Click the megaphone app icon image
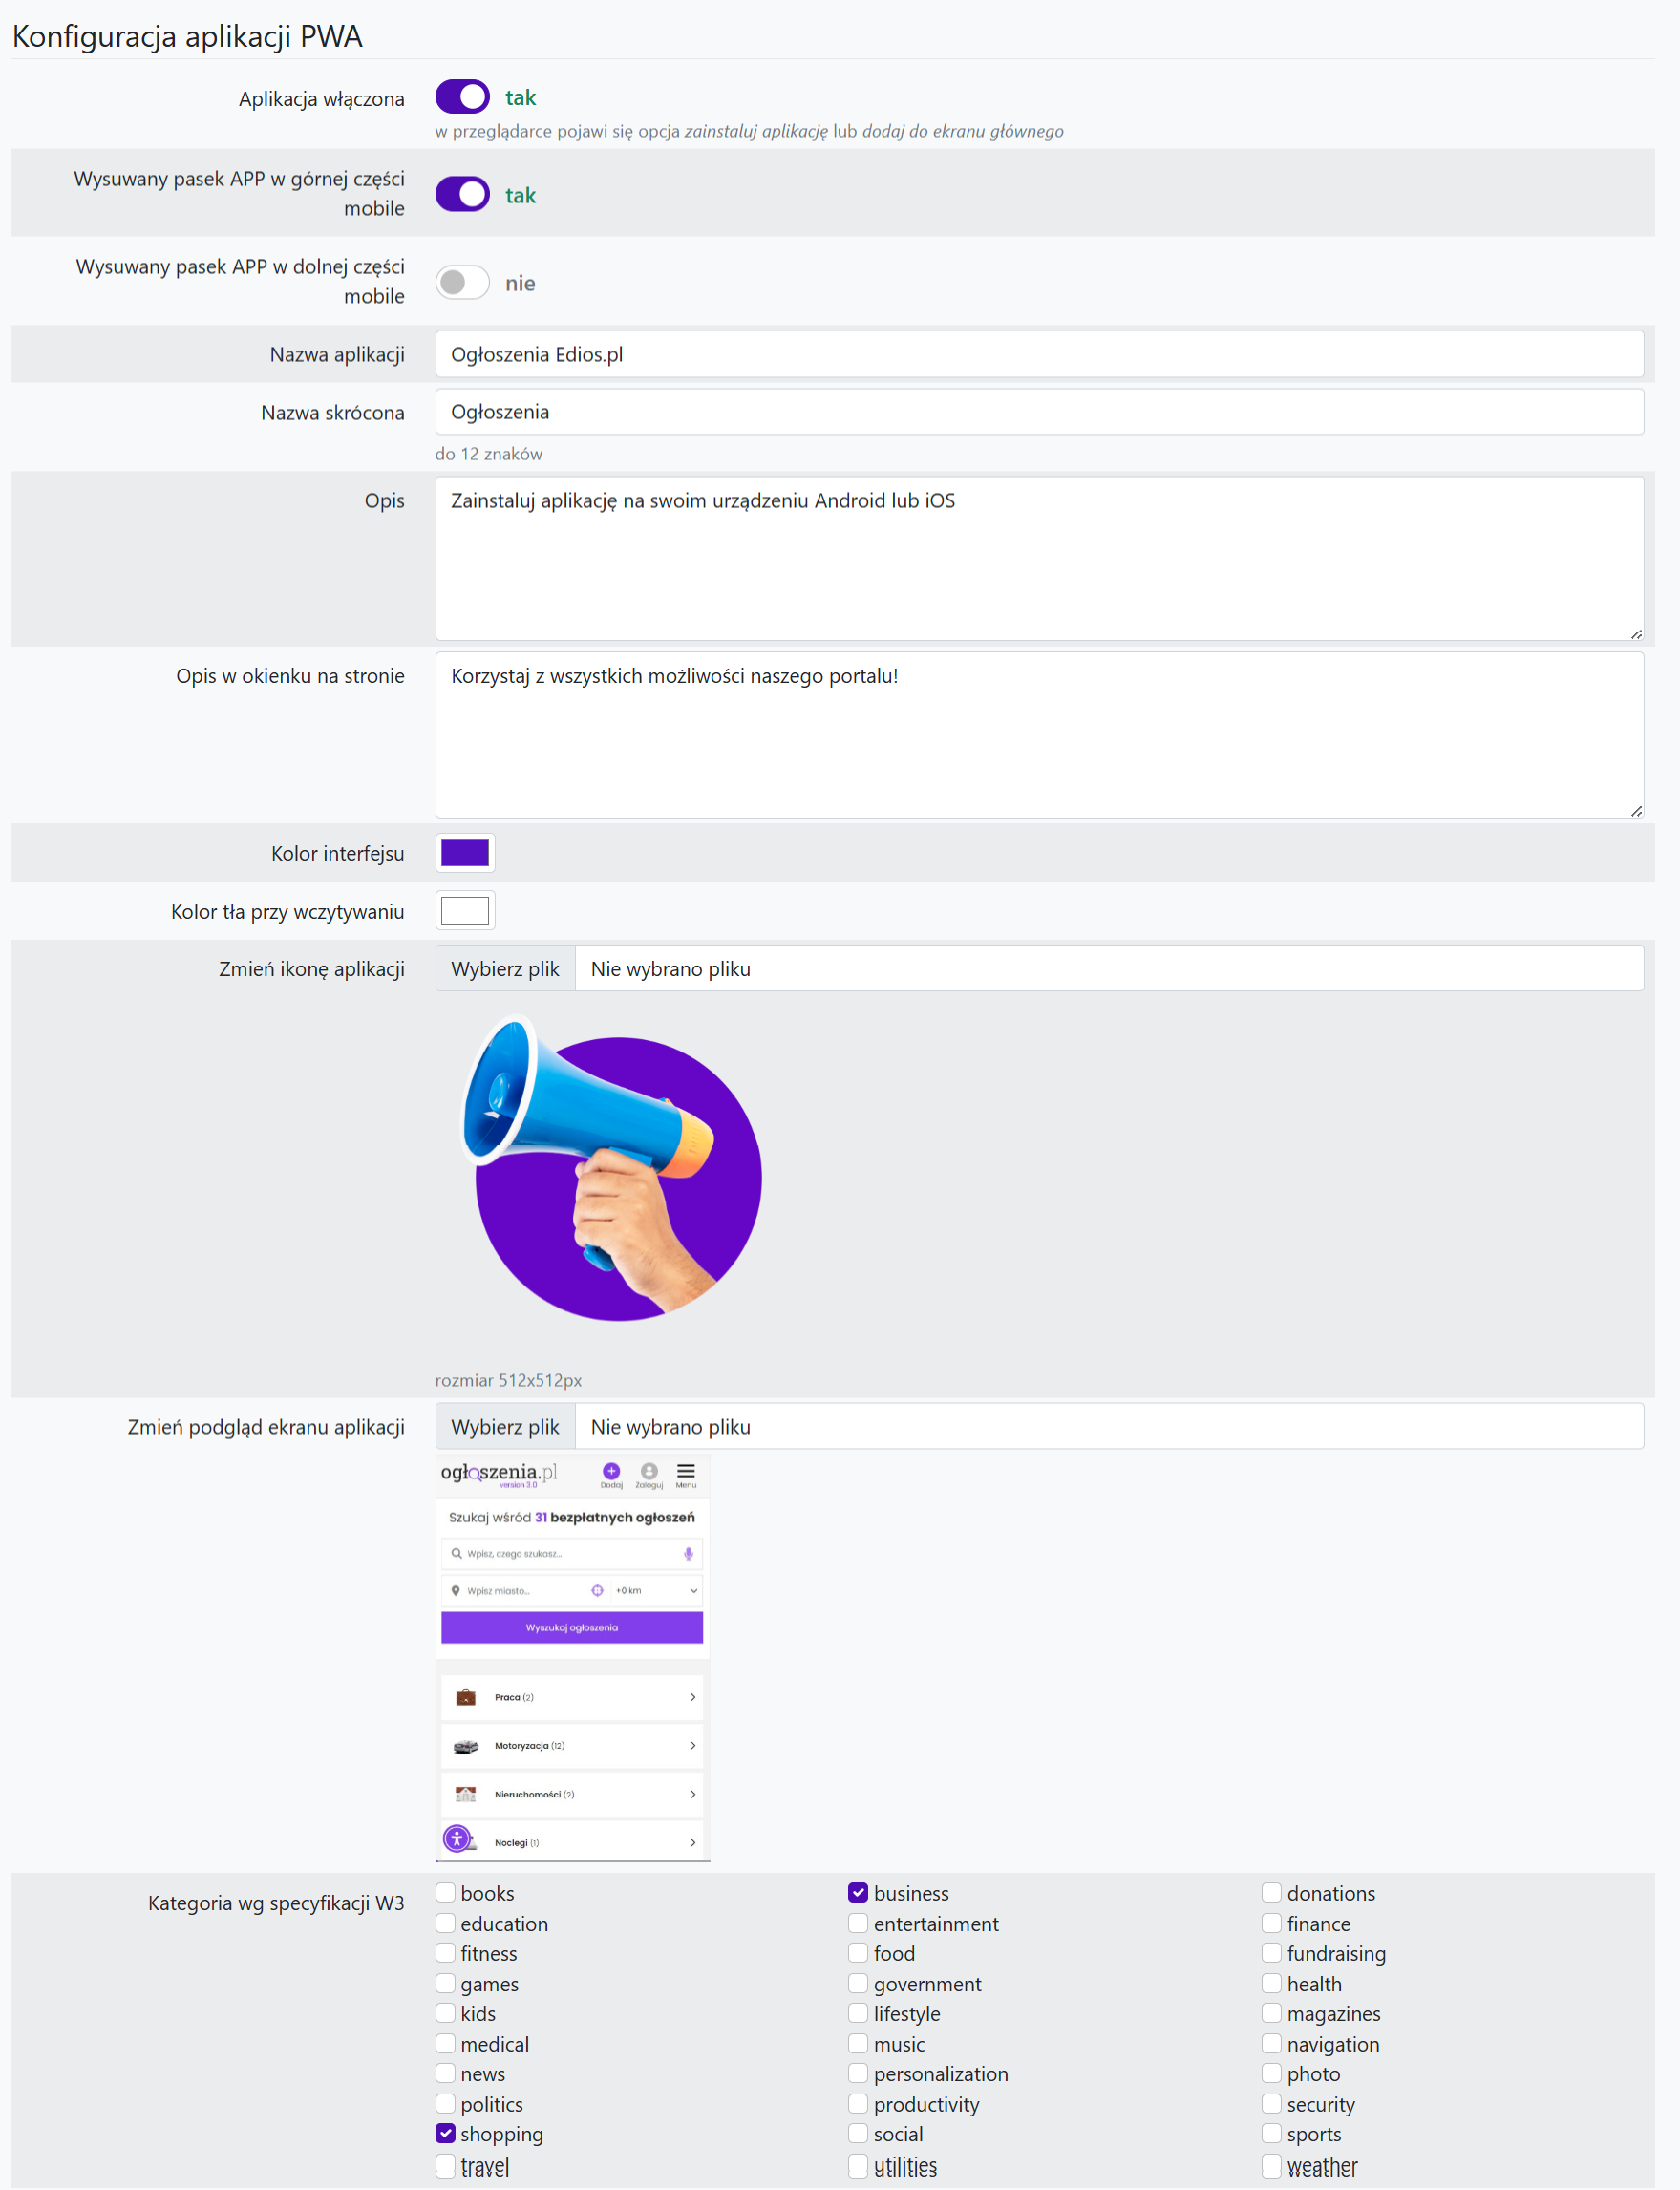 click(x=612, y=1168)
